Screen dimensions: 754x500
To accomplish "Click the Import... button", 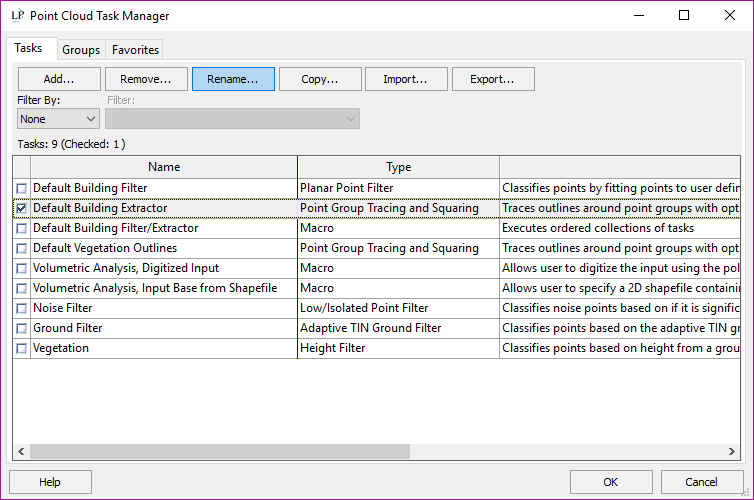I will pos(406,79).
